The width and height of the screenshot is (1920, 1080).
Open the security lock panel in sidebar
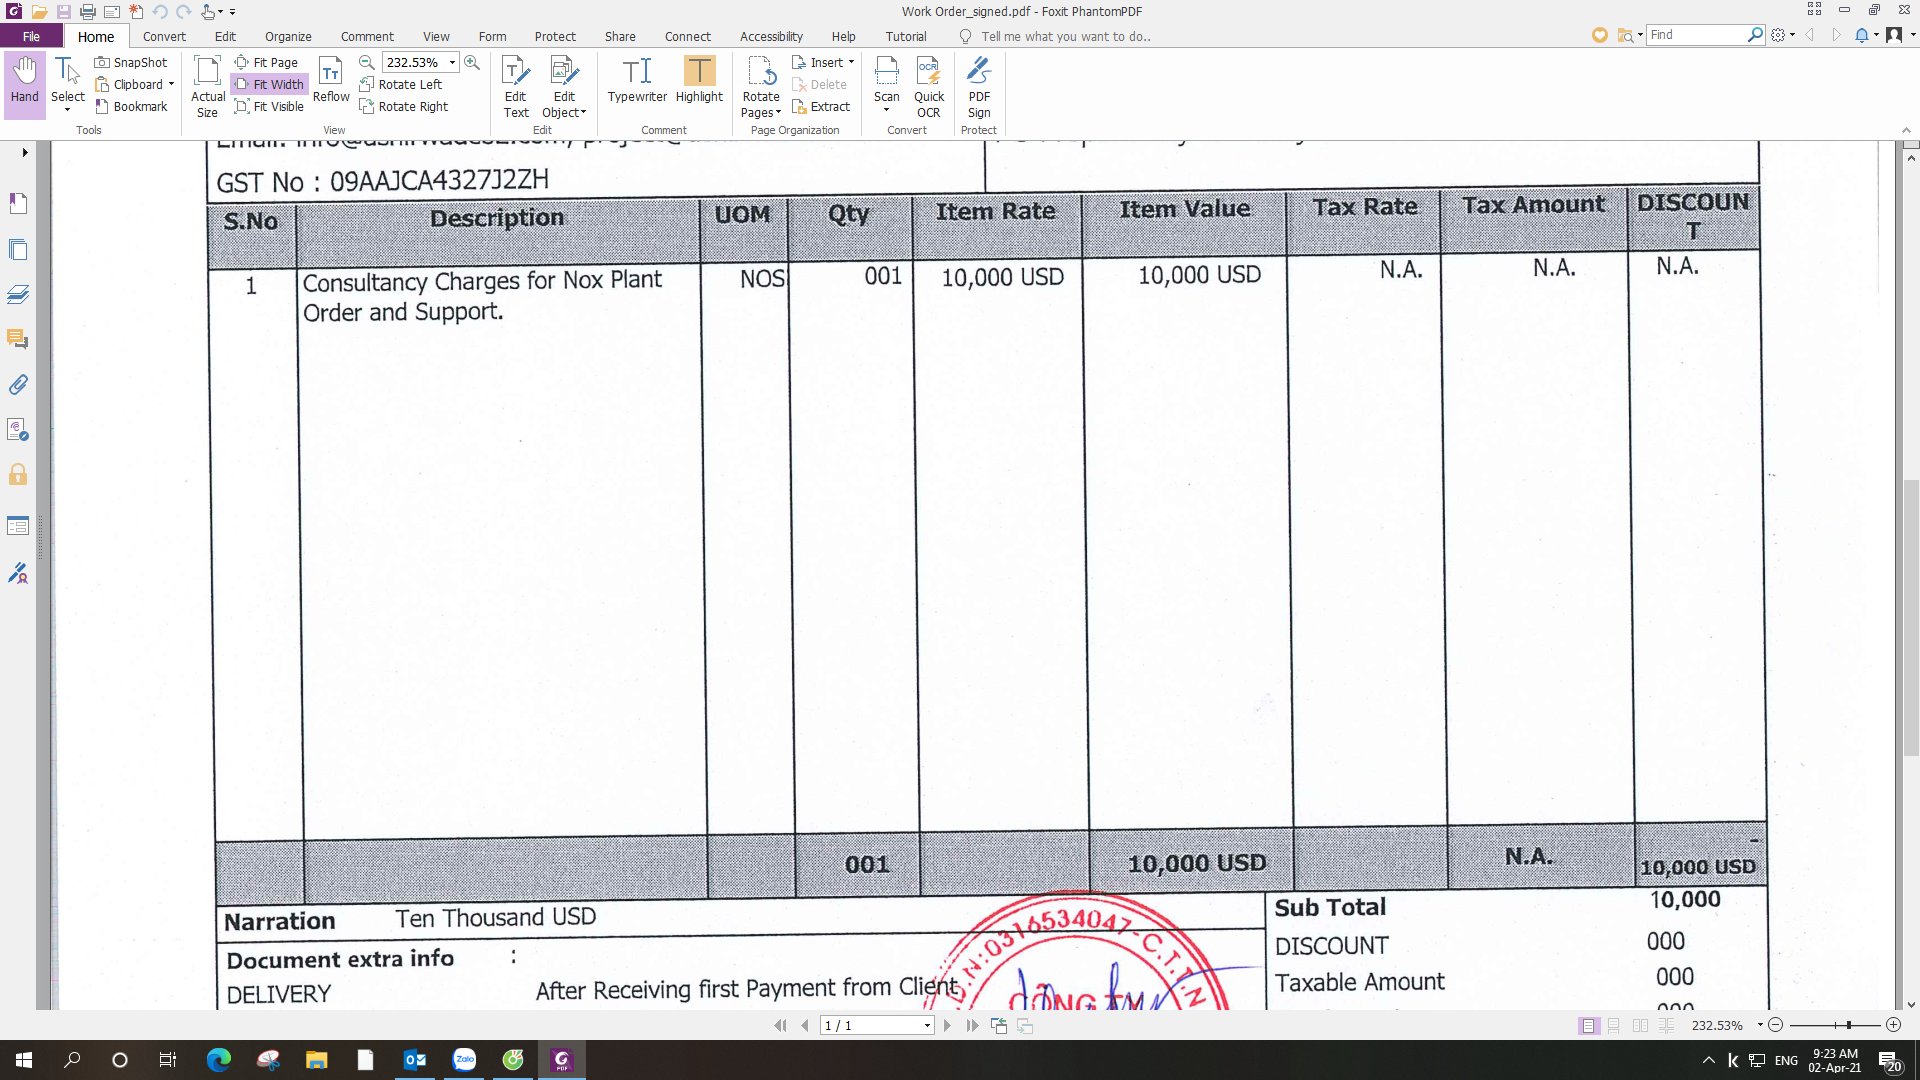pyautogui.click(x=18, y=474)
